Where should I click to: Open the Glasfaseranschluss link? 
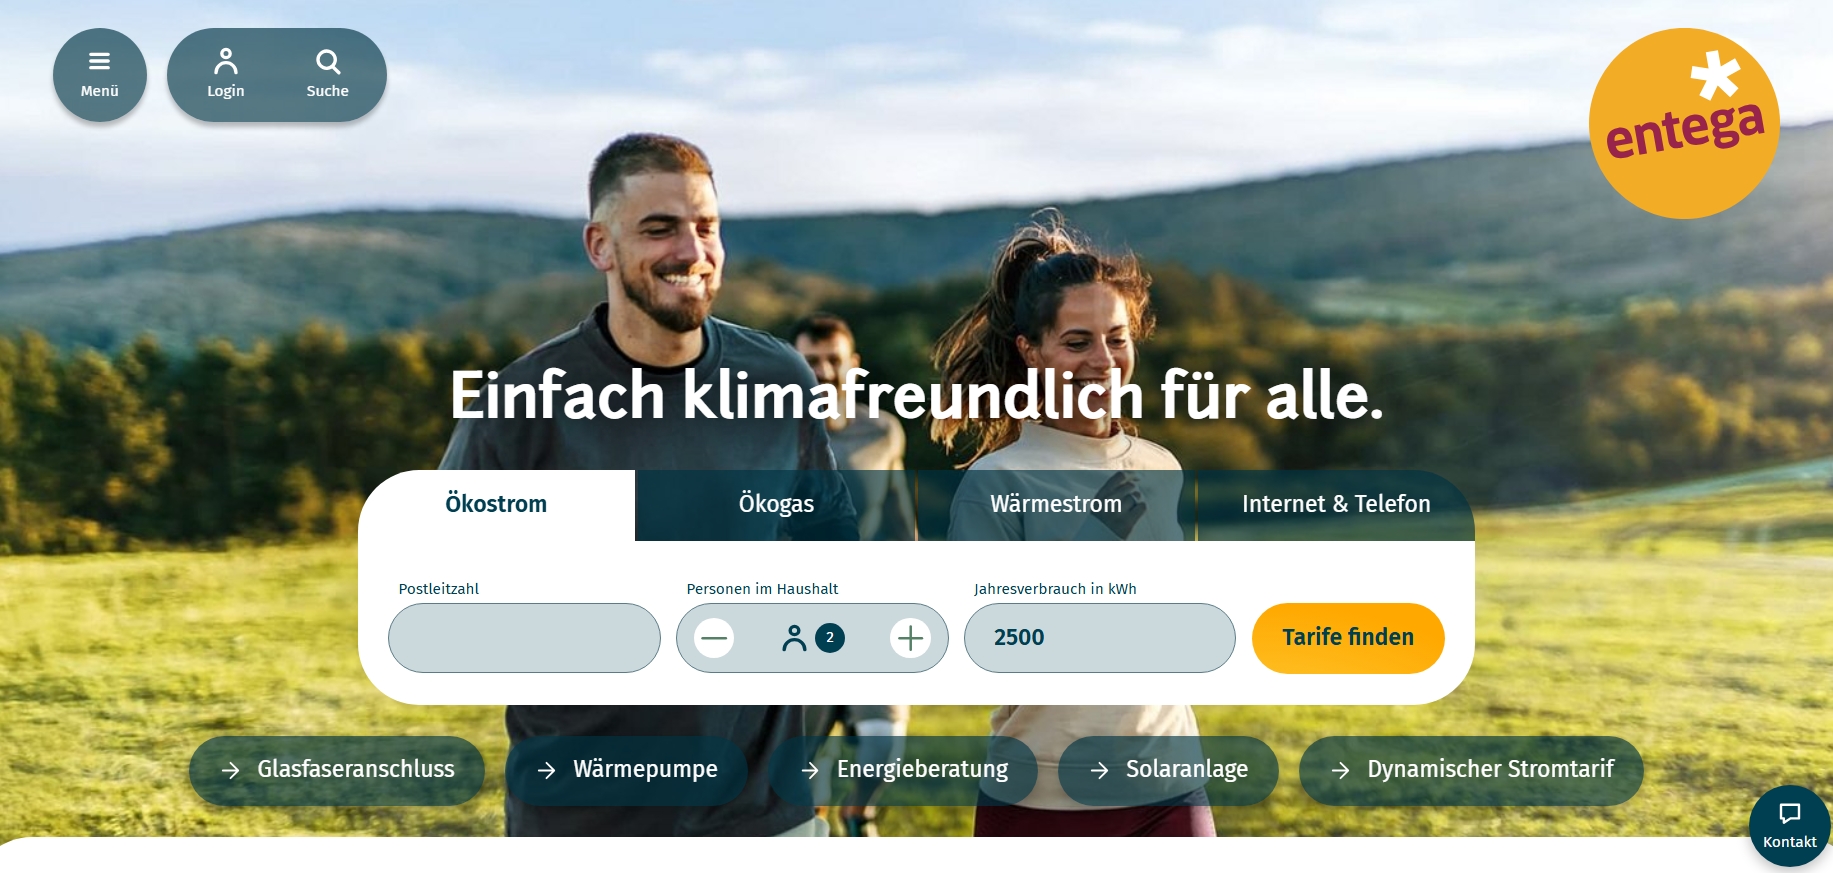(x=337, y=770)
